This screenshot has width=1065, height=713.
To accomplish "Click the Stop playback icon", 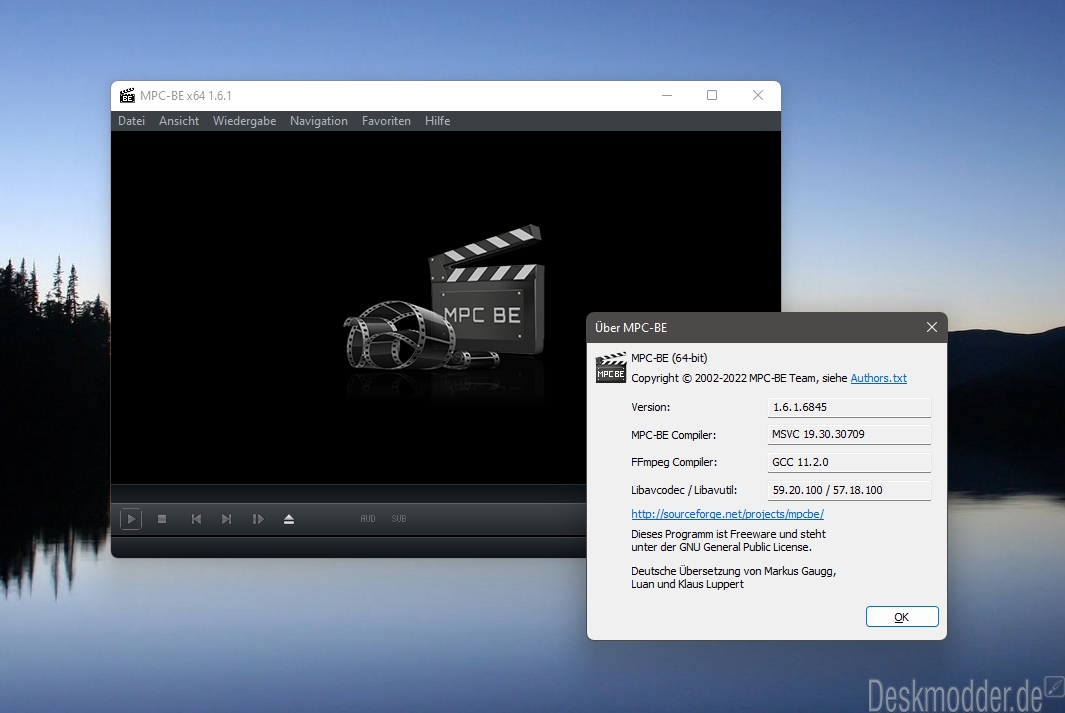I will [162, 519].
